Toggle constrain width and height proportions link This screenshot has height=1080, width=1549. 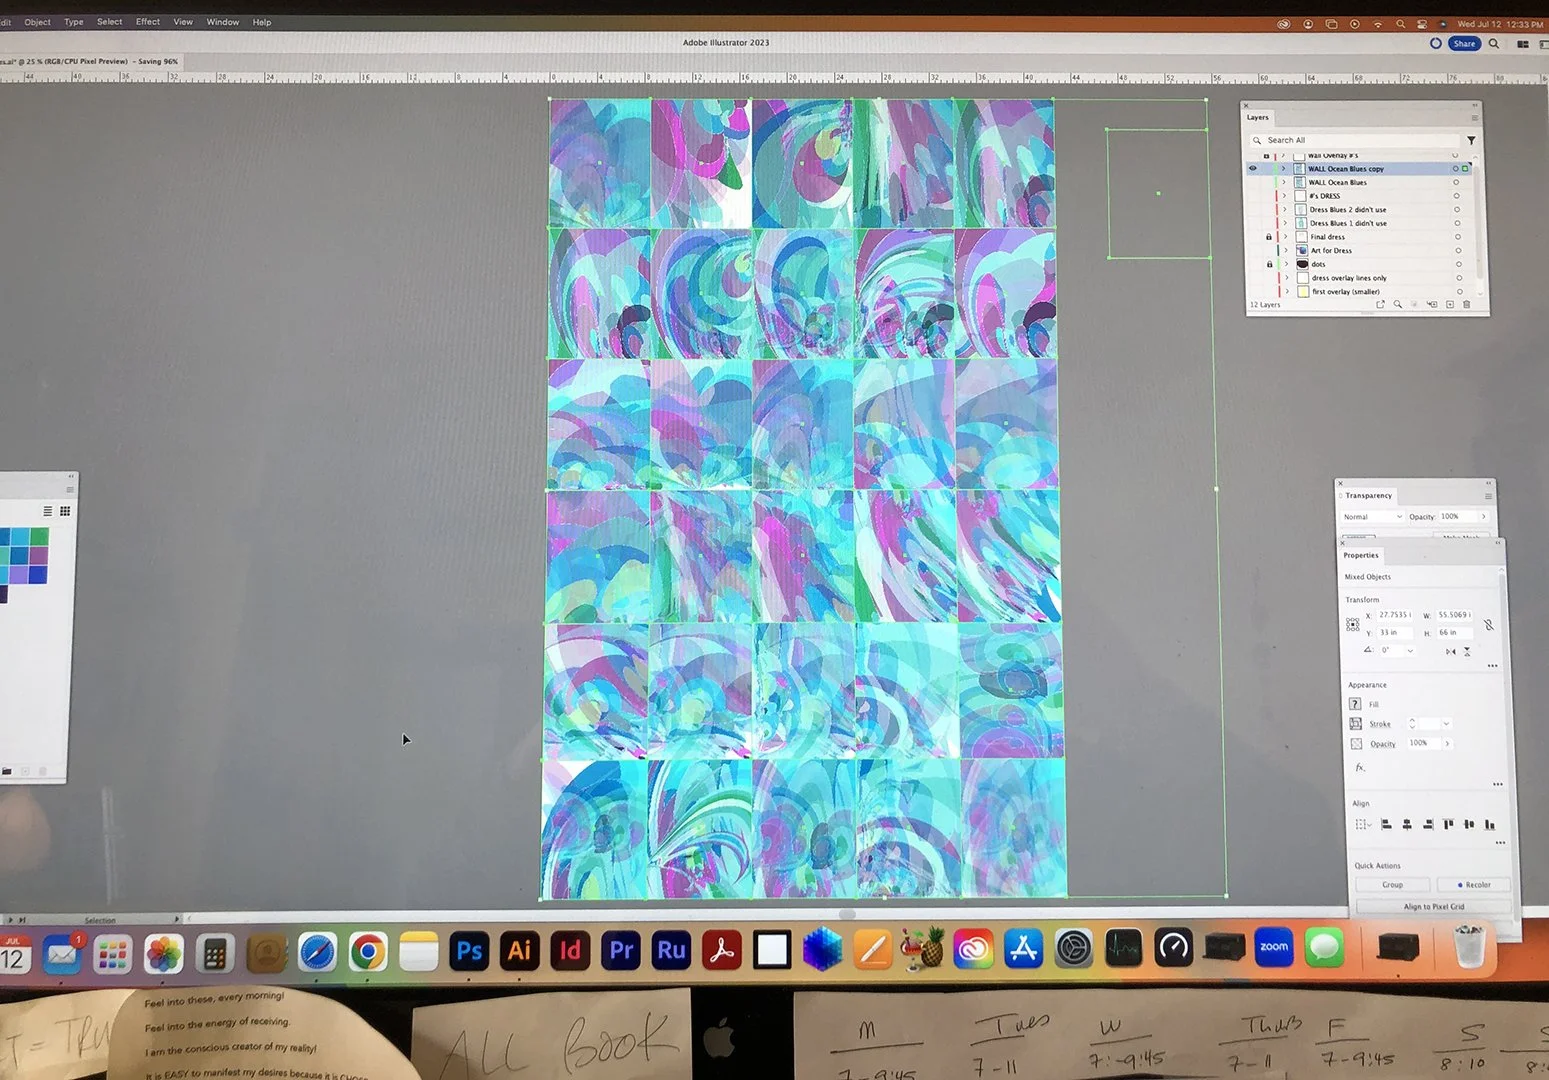tap(1489, 624)
